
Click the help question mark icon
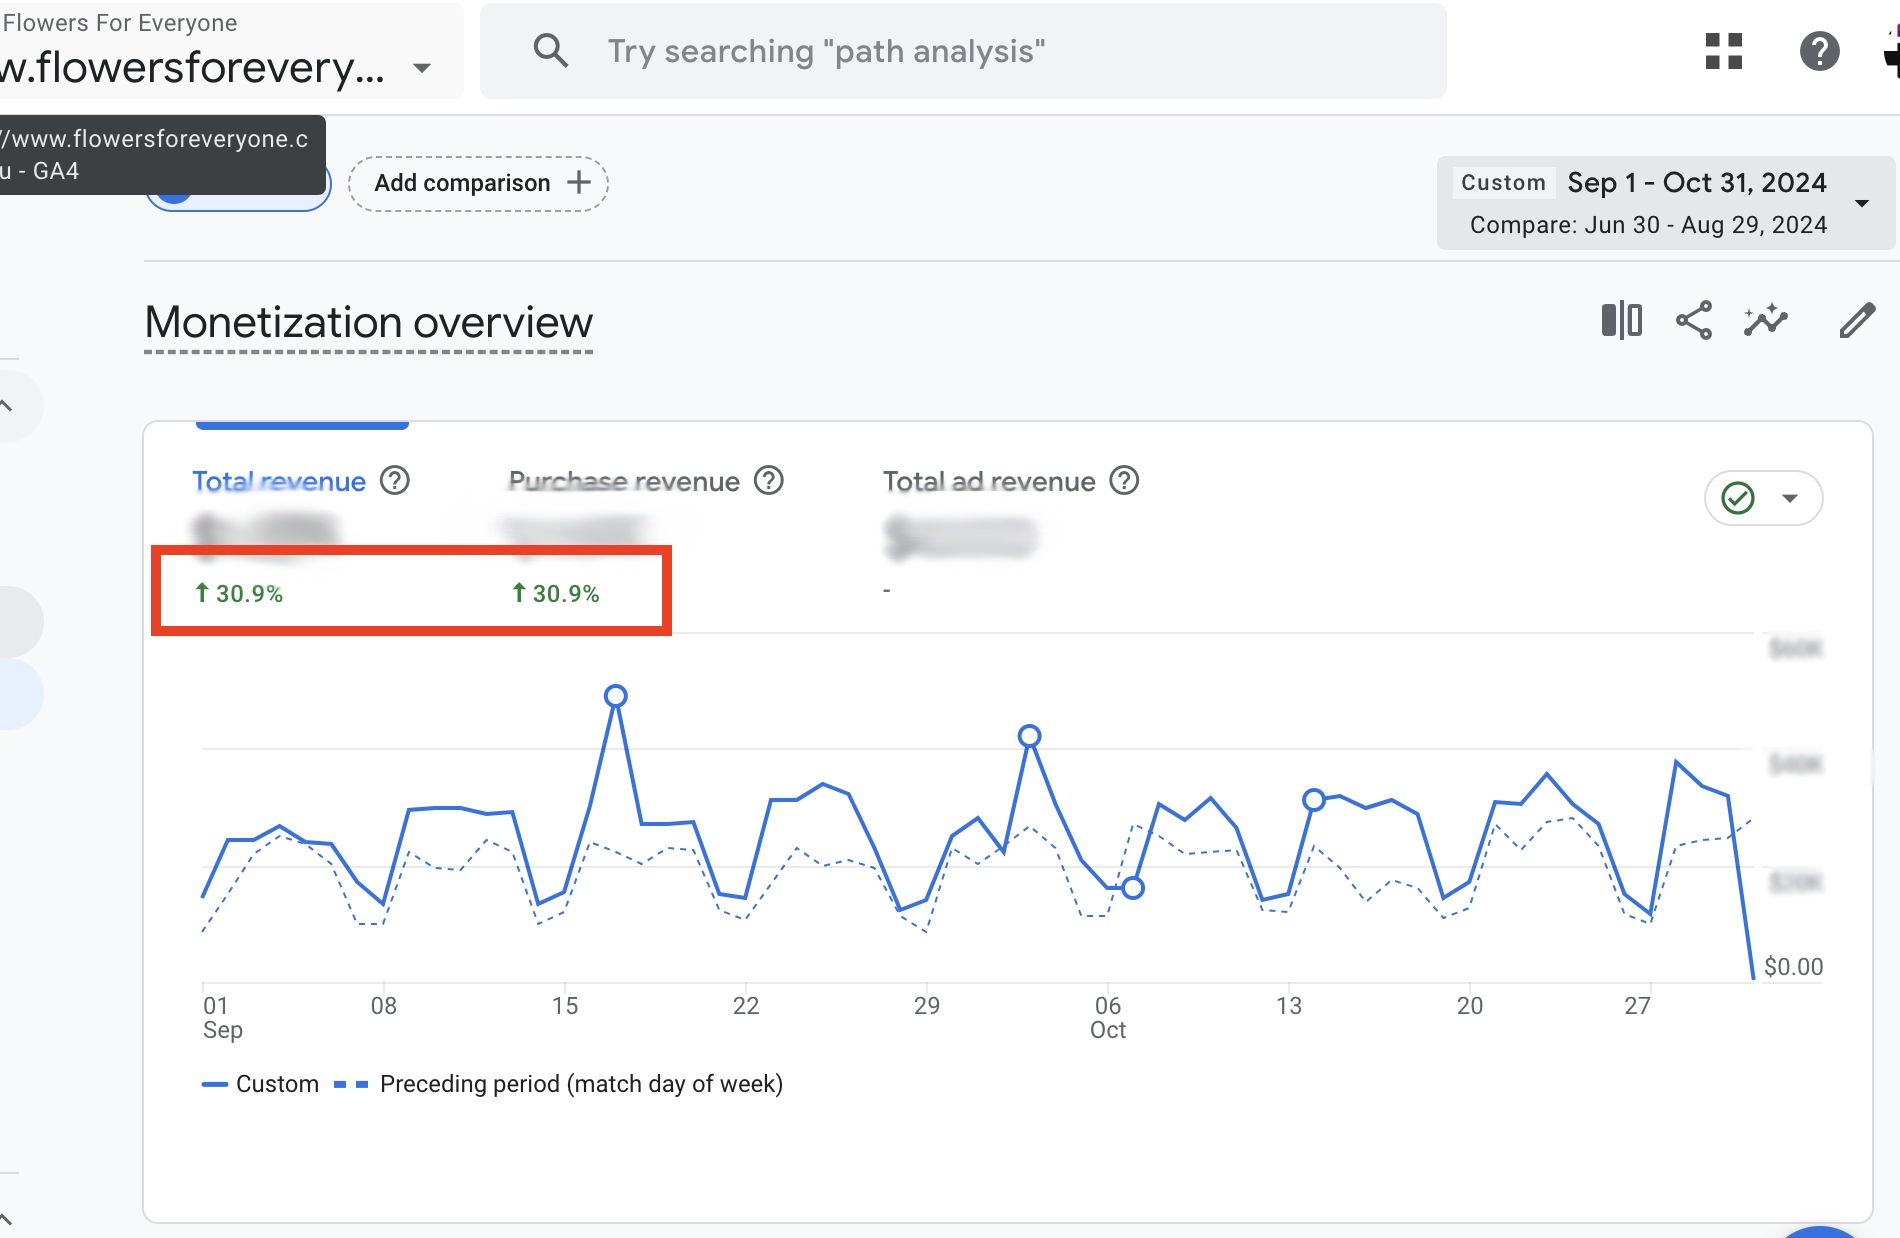coord(1819,51)
